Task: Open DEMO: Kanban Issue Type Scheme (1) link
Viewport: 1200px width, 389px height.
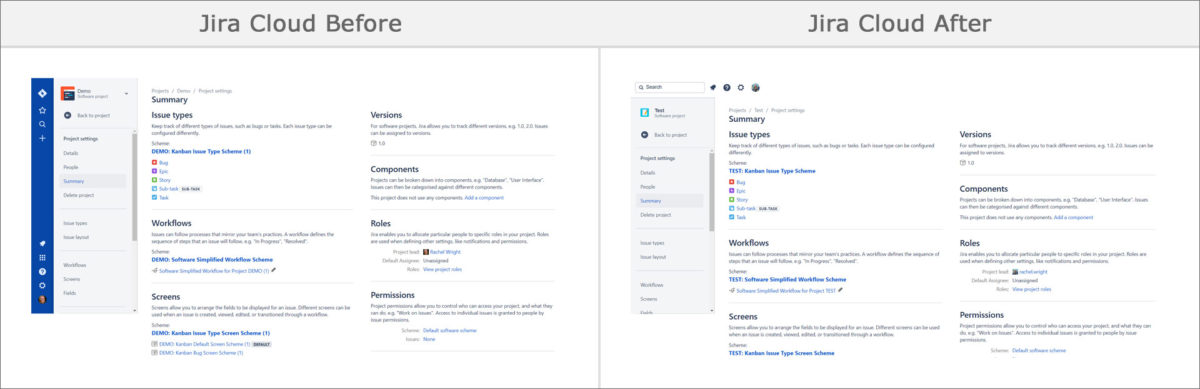Action: 201,151
